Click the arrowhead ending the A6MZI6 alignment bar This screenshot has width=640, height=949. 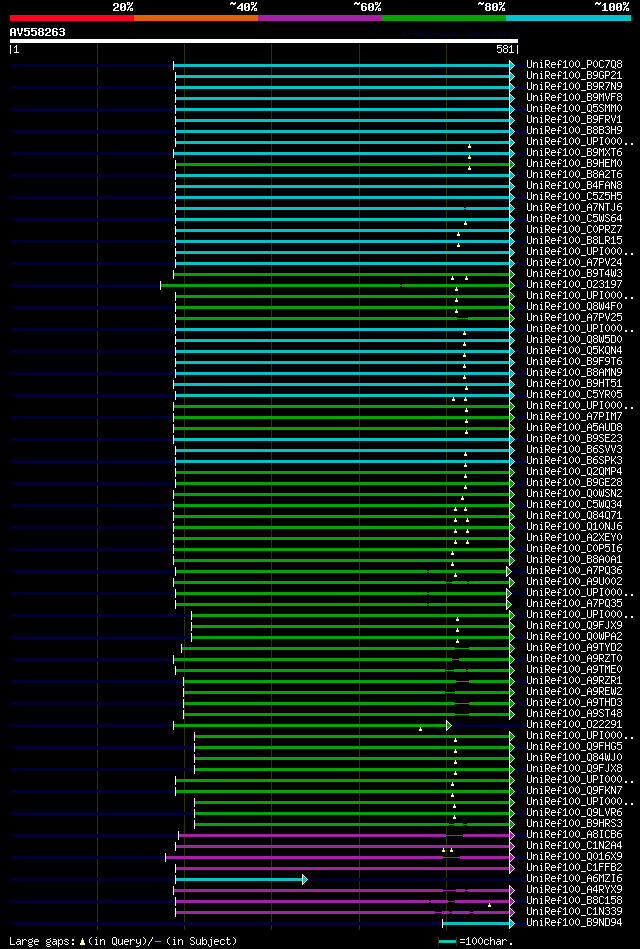point(305,879)
